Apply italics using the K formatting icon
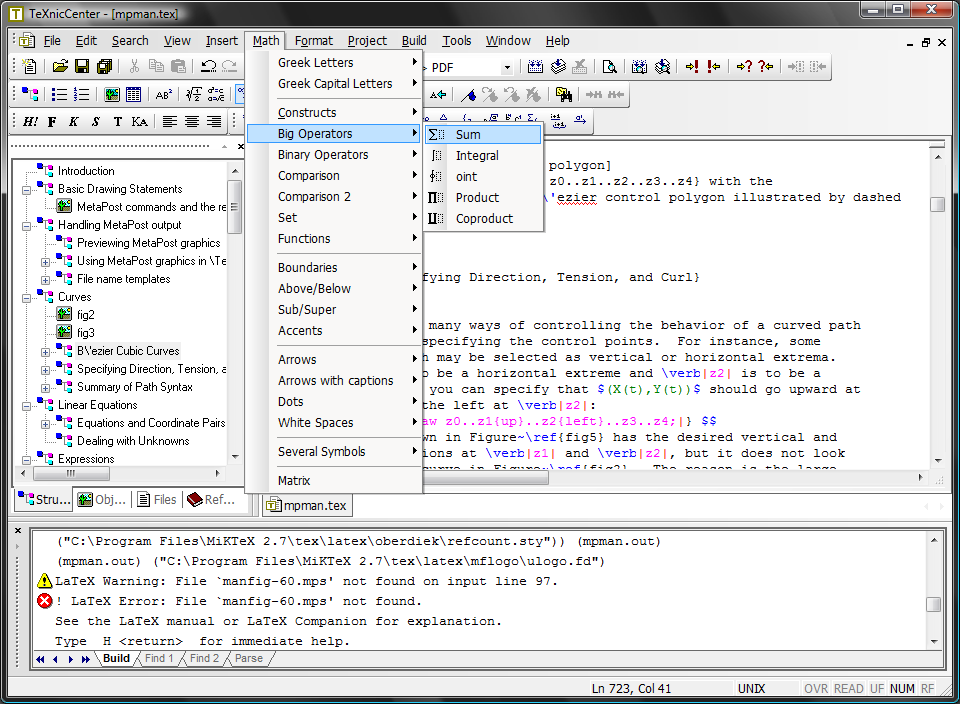Screen dimensions: 960x704 point(74,122)
